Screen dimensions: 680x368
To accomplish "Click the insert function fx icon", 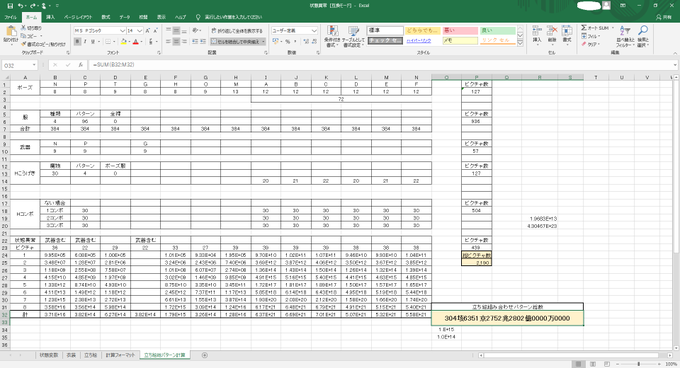I will [x=81, y=65].
